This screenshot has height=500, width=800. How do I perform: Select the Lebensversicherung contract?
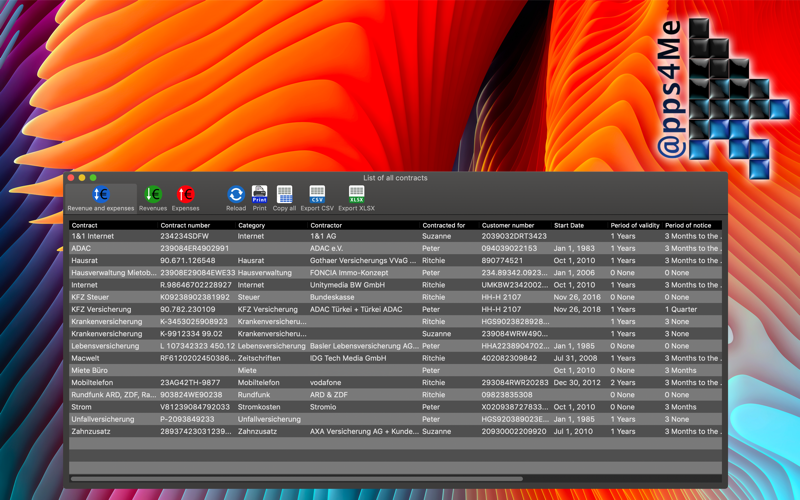coord(395,346)
